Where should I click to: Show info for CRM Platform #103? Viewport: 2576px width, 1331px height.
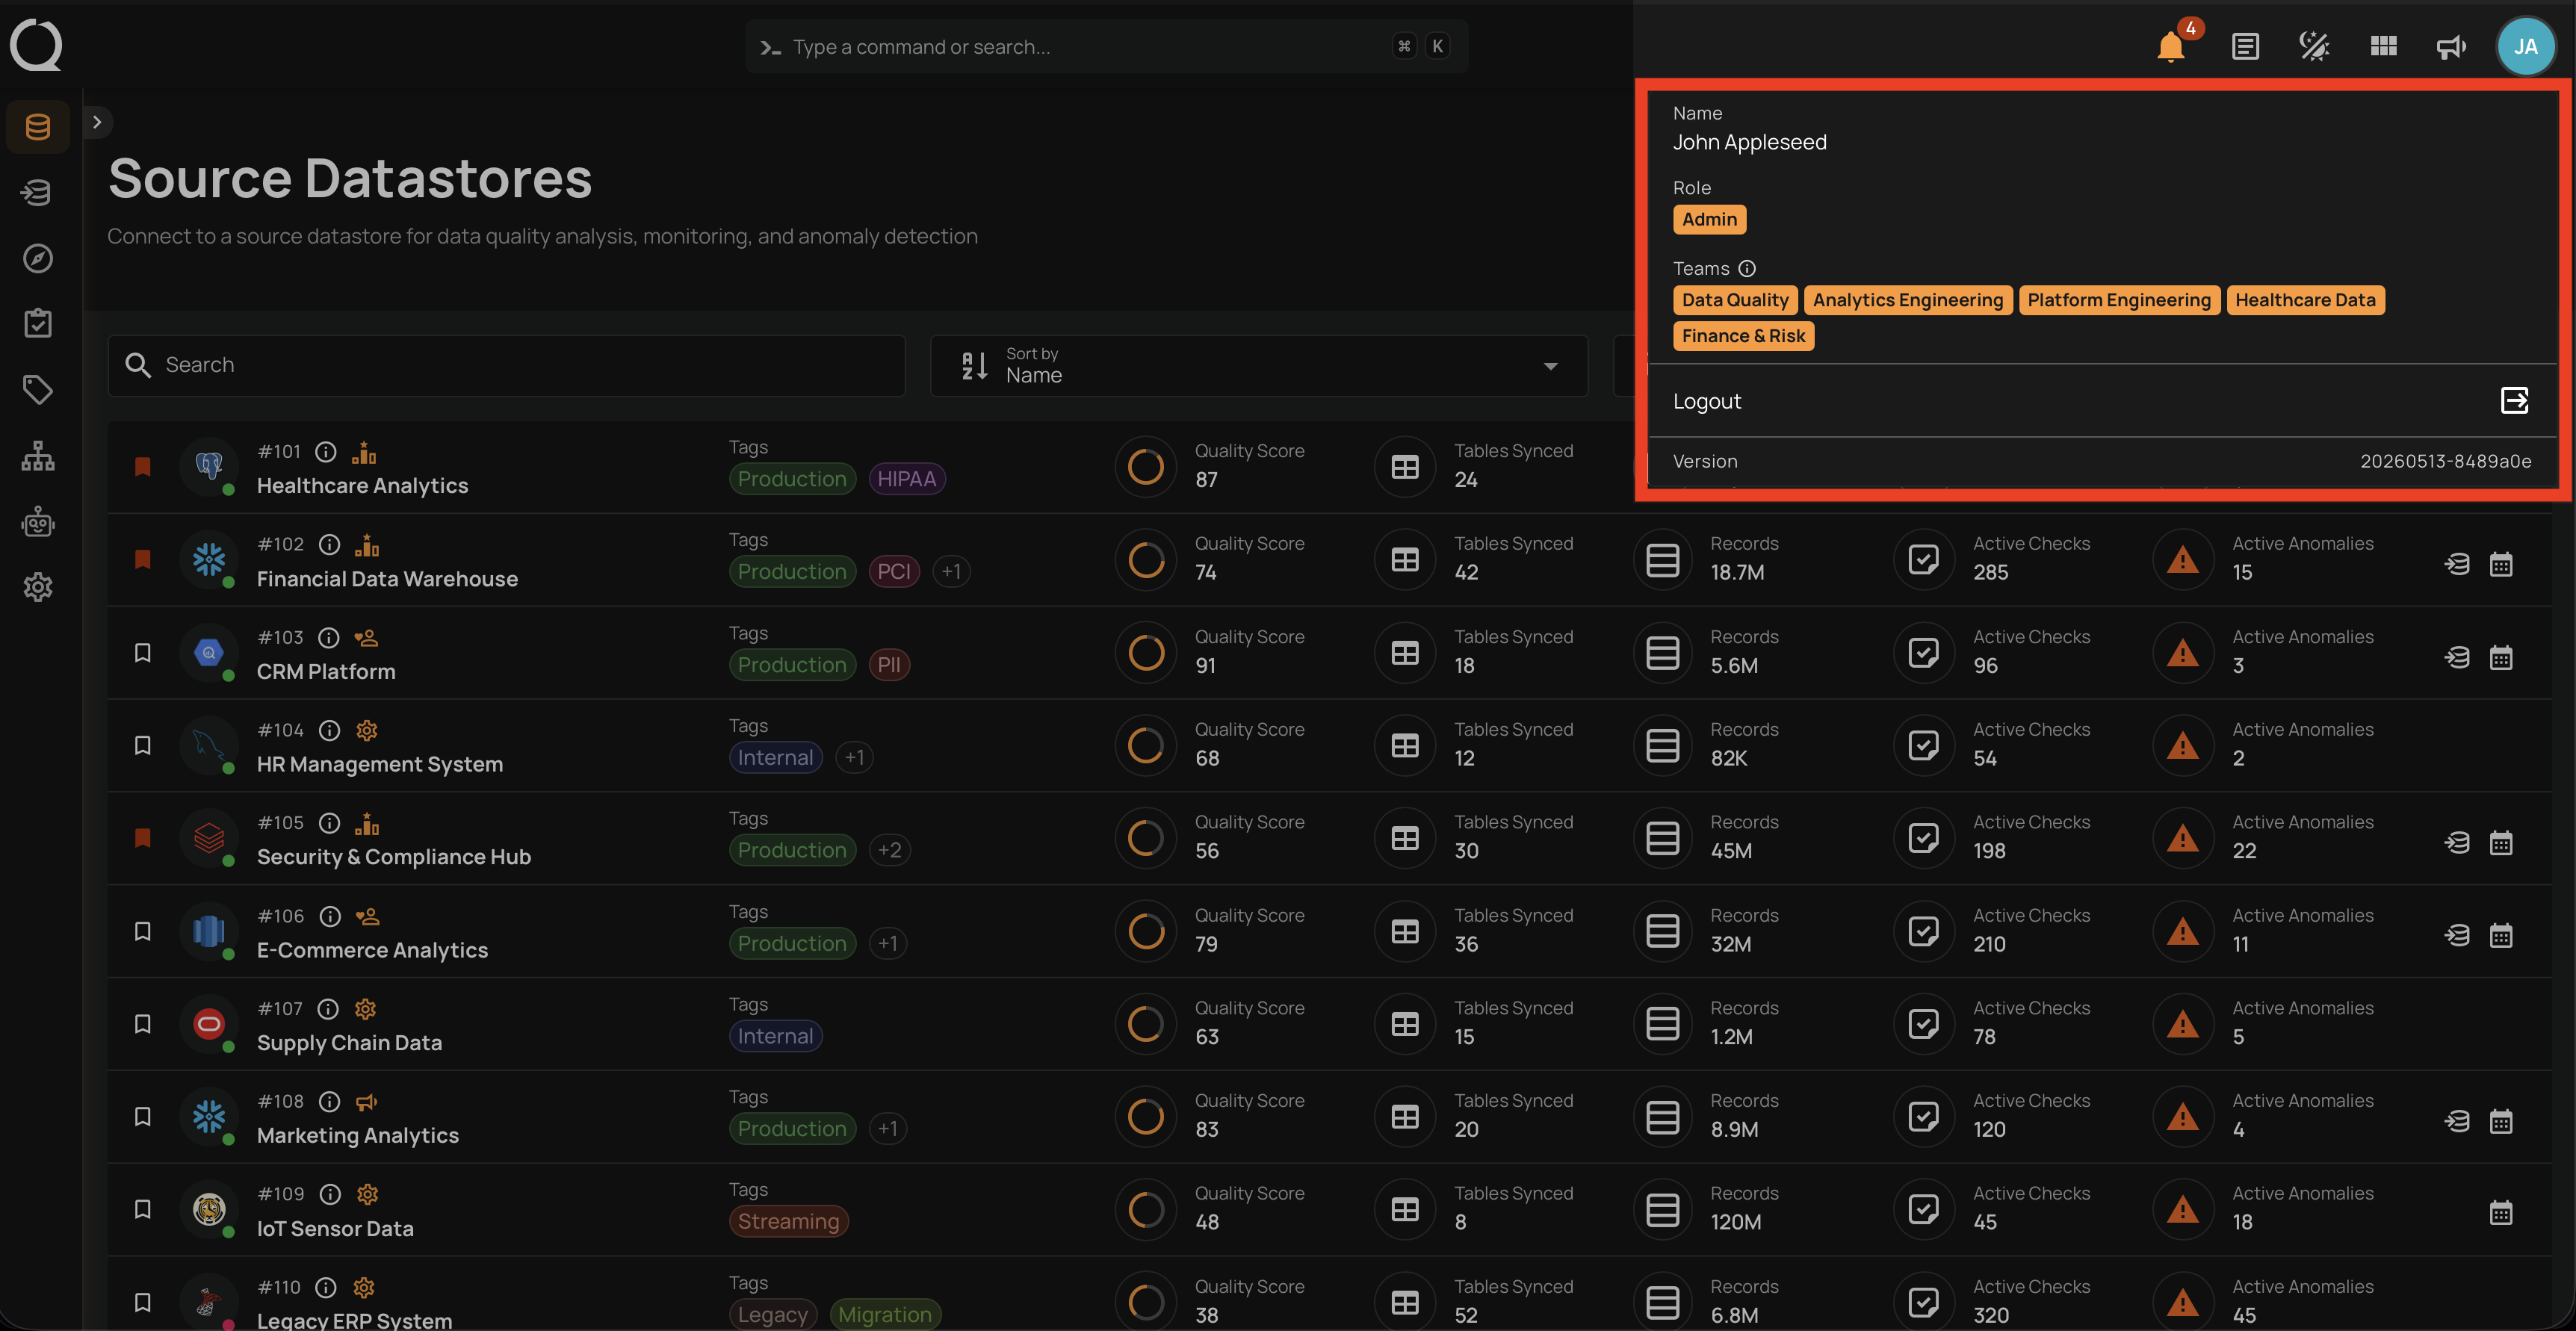coord(329,638)
